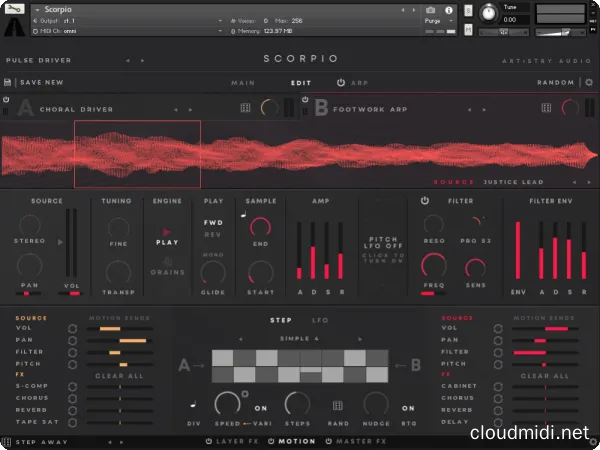Toggle the LAYER FX power icon

tap(209, 441)
